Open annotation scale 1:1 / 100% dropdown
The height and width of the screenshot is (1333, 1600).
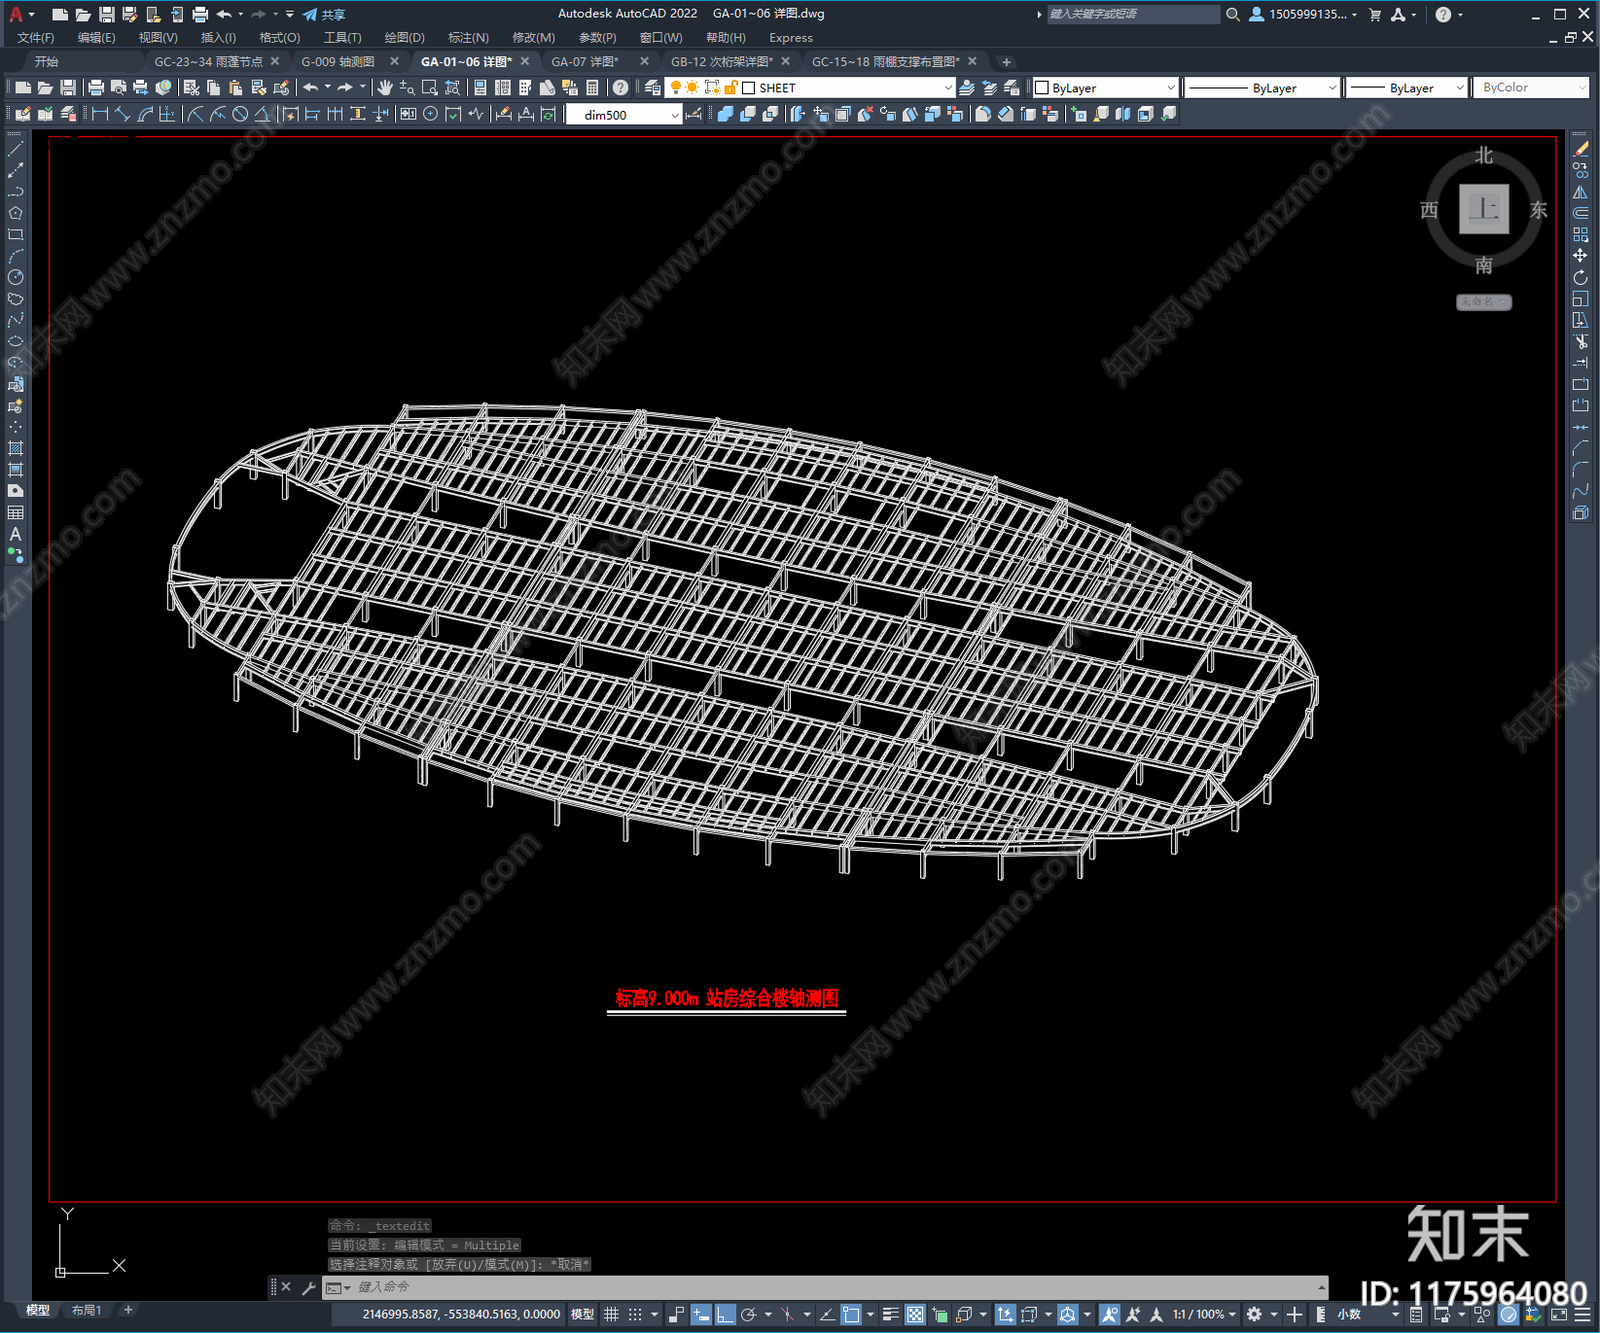click(1205, 1314)
